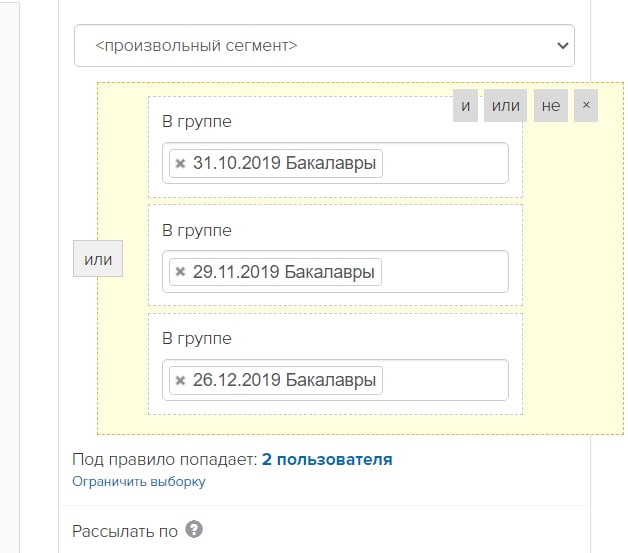The height and width of the screenshot is (553, 628).
Task: Click the 'и' operator button
Action: coord(465,106)
